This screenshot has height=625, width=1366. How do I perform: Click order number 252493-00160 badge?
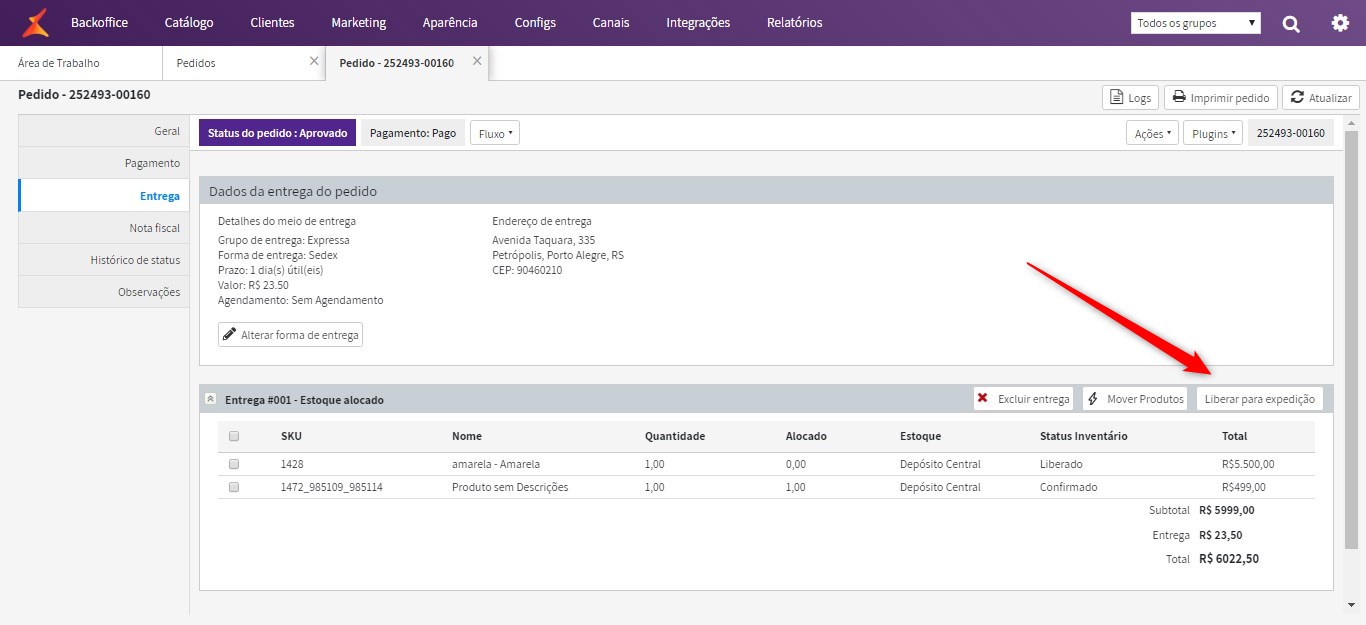click(x=1290, y=133)
